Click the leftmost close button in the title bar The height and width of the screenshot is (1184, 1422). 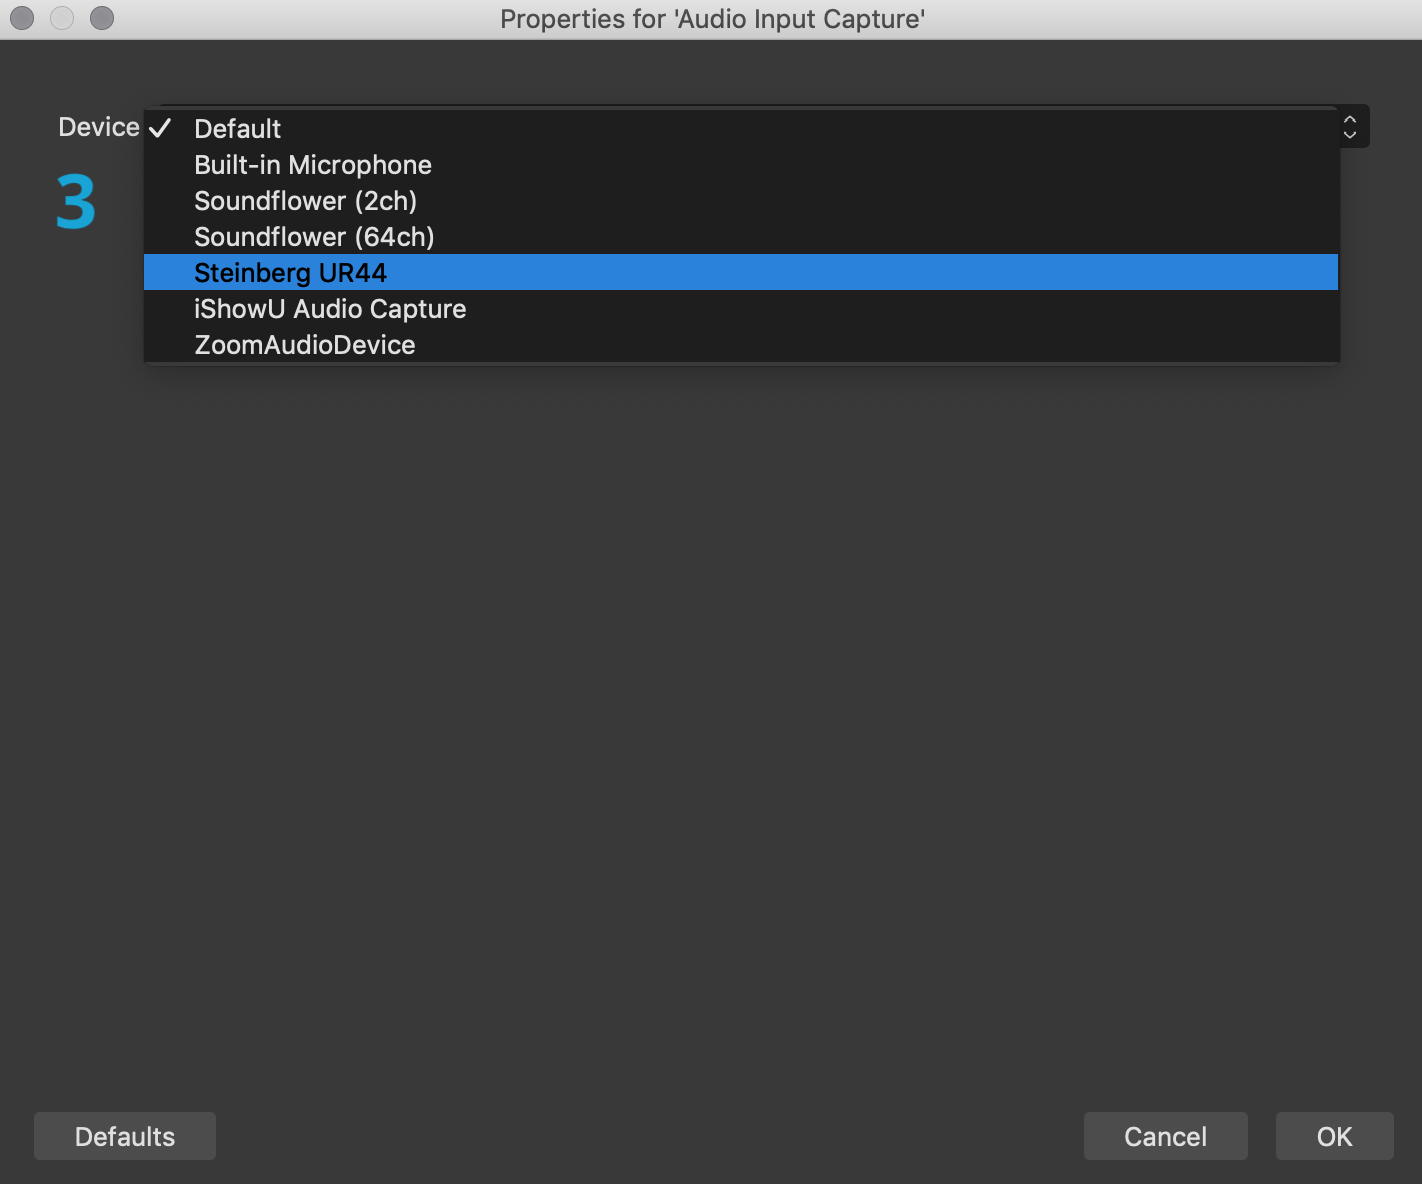pos(22,18)
